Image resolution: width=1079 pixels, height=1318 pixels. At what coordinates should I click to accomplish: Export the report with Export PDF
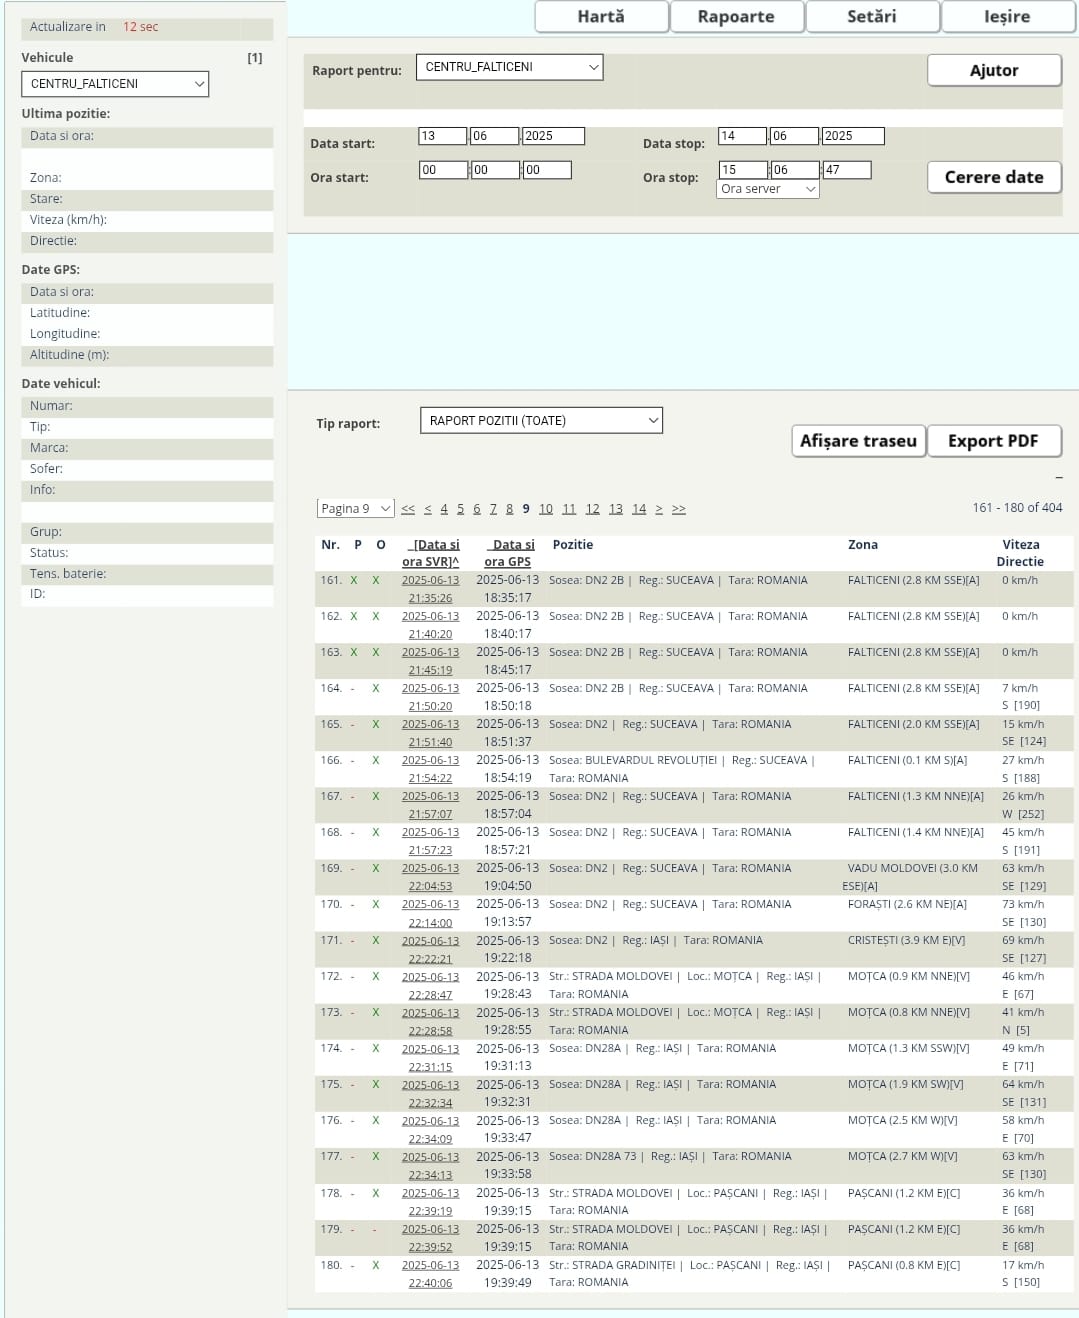[x=993, y=441]
